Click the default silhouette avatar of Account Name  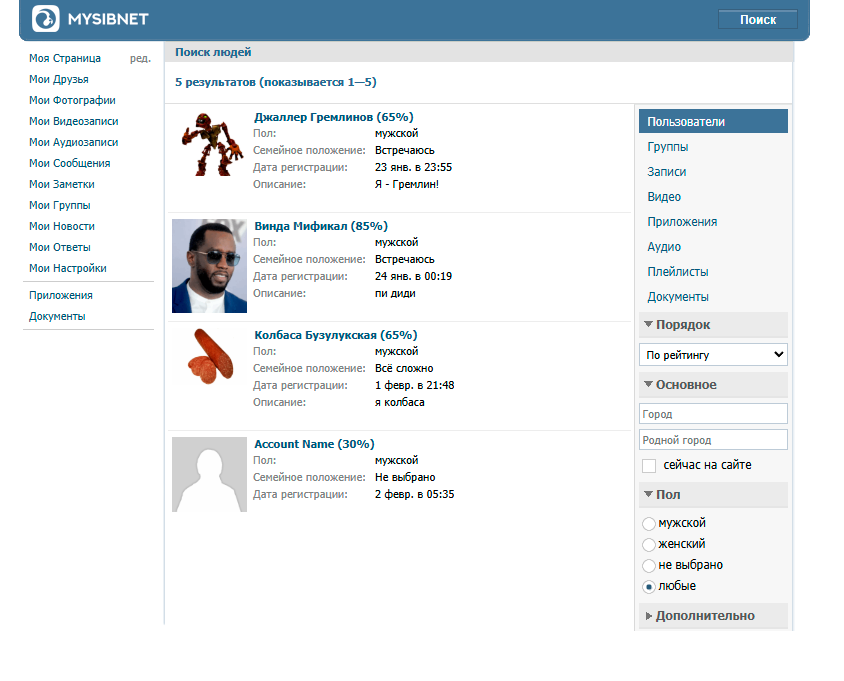point(209,474)
